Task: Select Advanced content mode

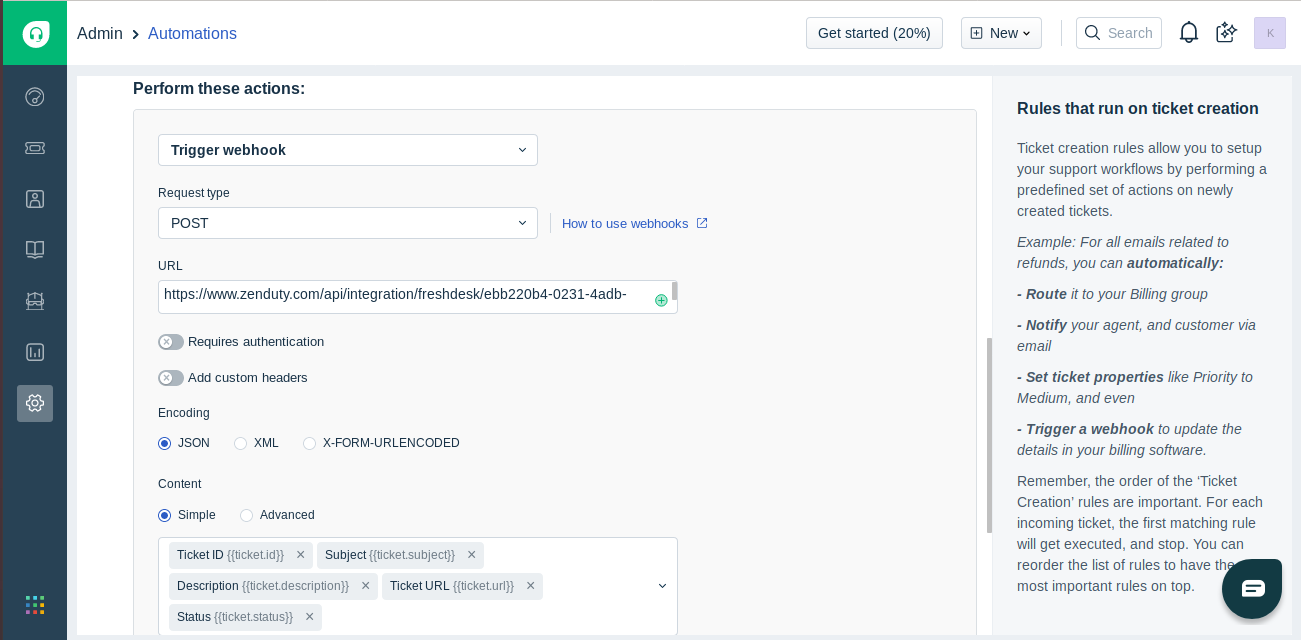Action: coord(246,515)
